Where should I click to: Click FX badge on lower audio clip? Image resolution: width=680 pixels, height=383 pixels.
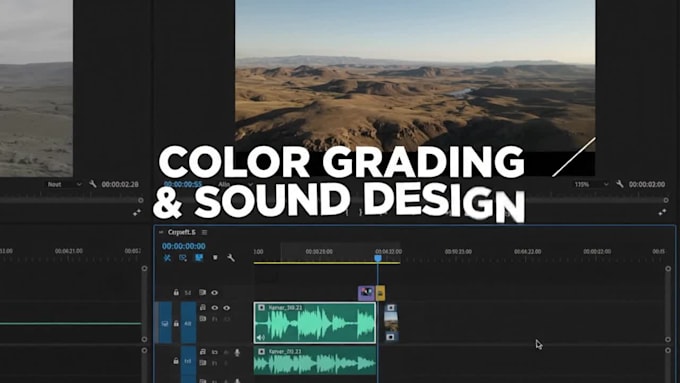pyautogui.click(x=262, y=351)
